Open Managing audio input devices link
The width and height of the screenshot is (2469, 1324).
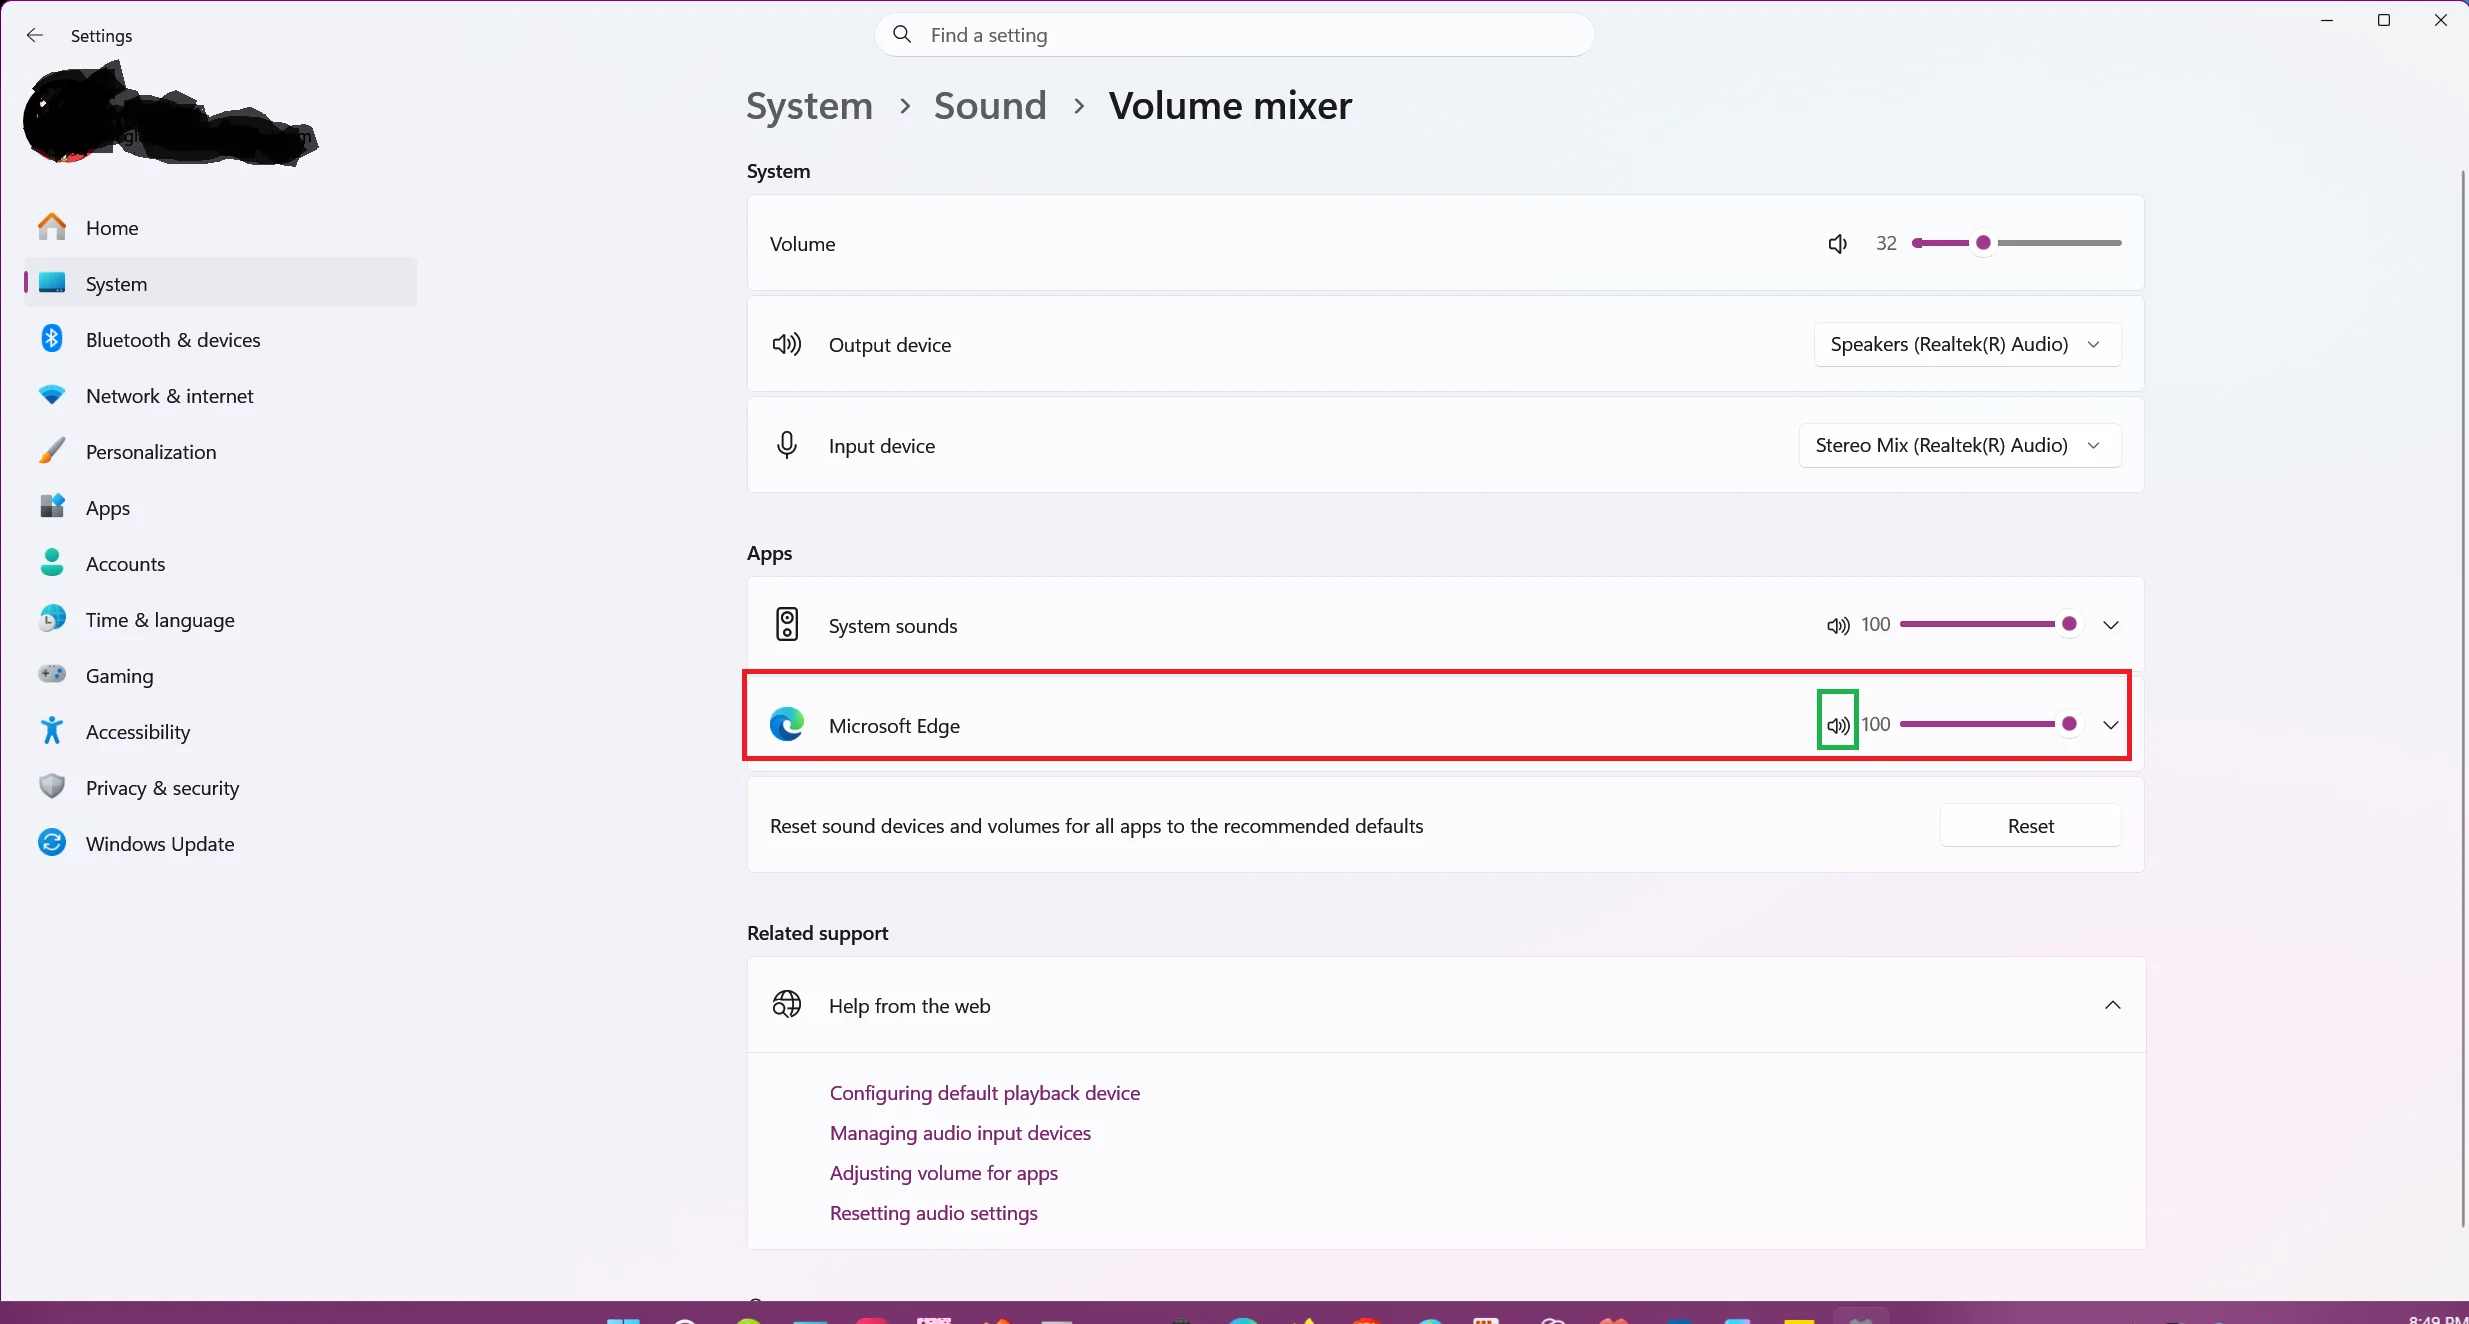coord(960,1133)
